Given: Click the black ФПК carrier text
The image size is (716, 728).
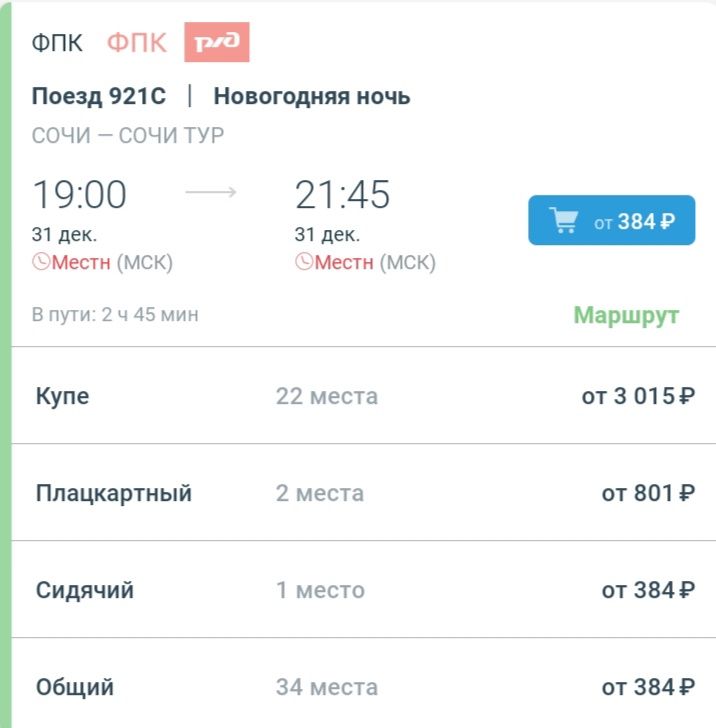Looking at the screenshot, I should [x=57, y=43].
